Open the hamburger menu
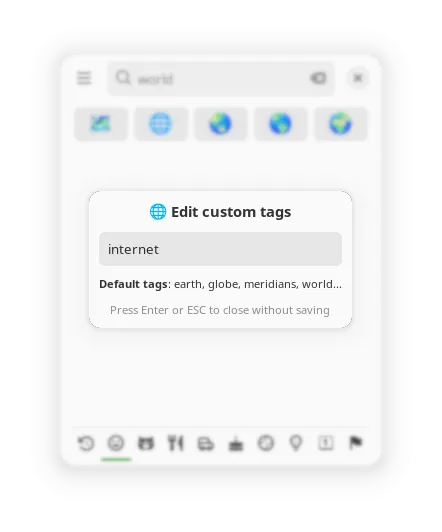Screen dimensions: 442x532 pos(84,78)
